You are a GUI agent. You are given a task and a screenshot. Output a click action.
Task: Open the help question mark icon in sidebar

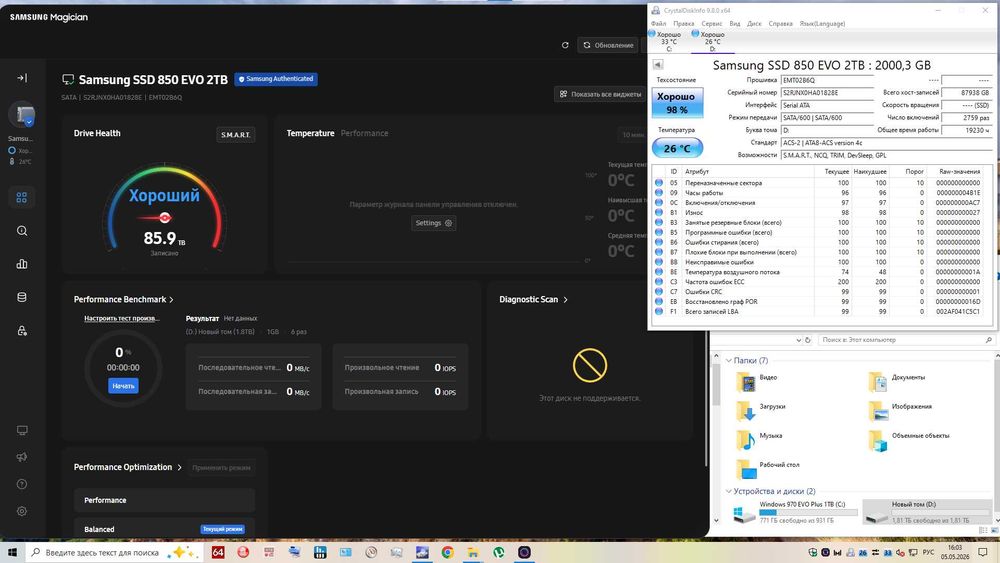[x=22, y=485]
